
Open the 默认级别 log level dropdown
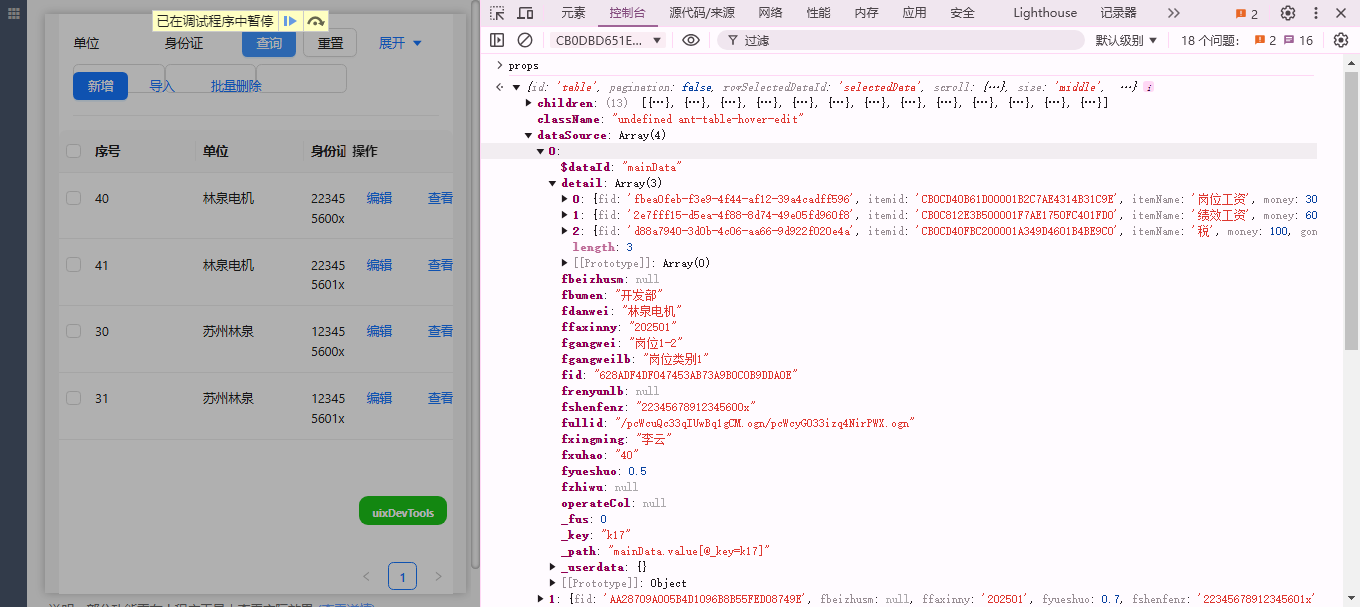[x=1126, y=40]
